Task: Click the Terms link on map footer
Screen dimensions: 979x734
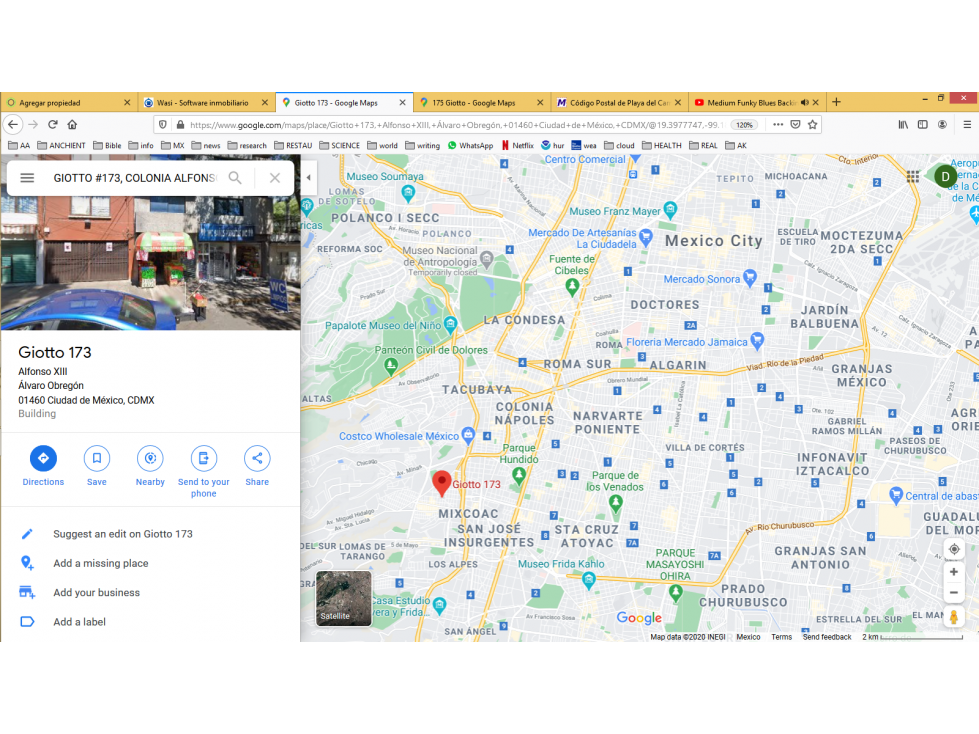Action: [x=781, y=637]
